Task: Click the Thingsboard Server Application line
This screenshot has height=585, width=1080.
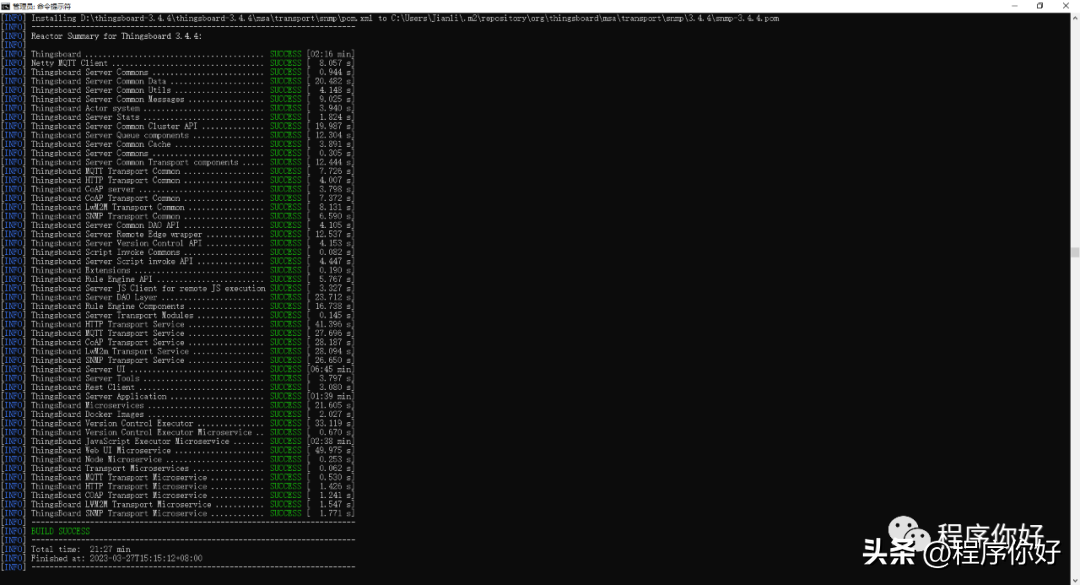Action: tap(98, 396)
